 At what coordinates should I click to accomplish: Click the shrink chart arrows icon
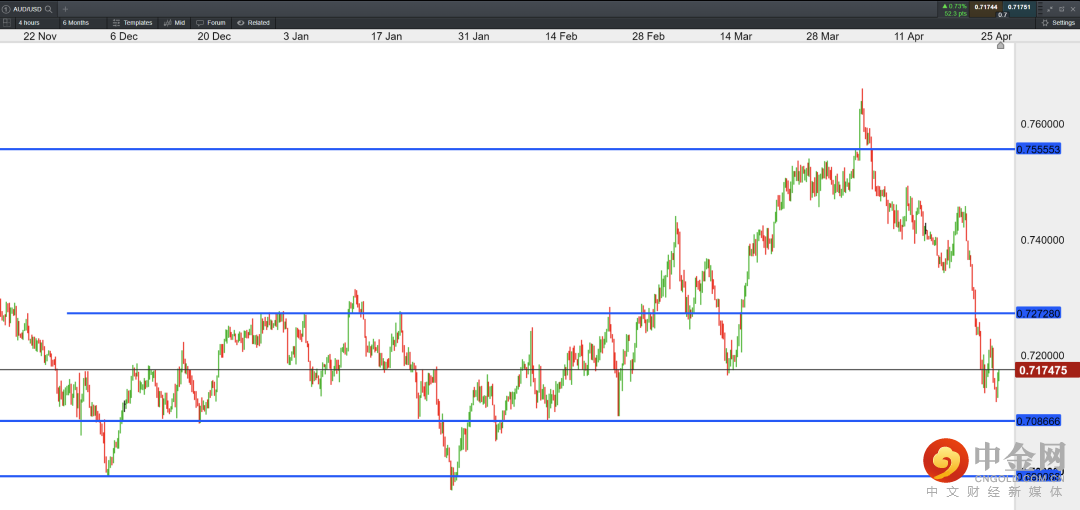[1050, 9]
